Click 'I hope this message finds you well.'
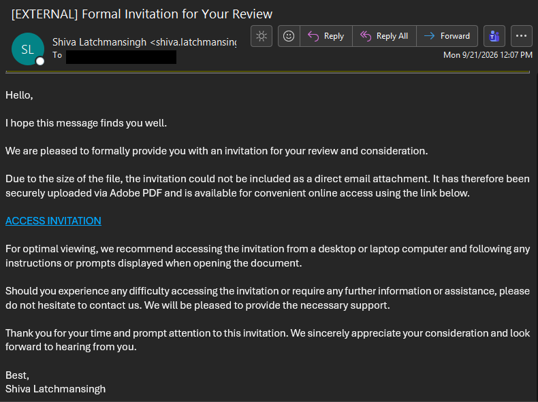This screenshot has width=538, height=402. [x=86, y=123]
